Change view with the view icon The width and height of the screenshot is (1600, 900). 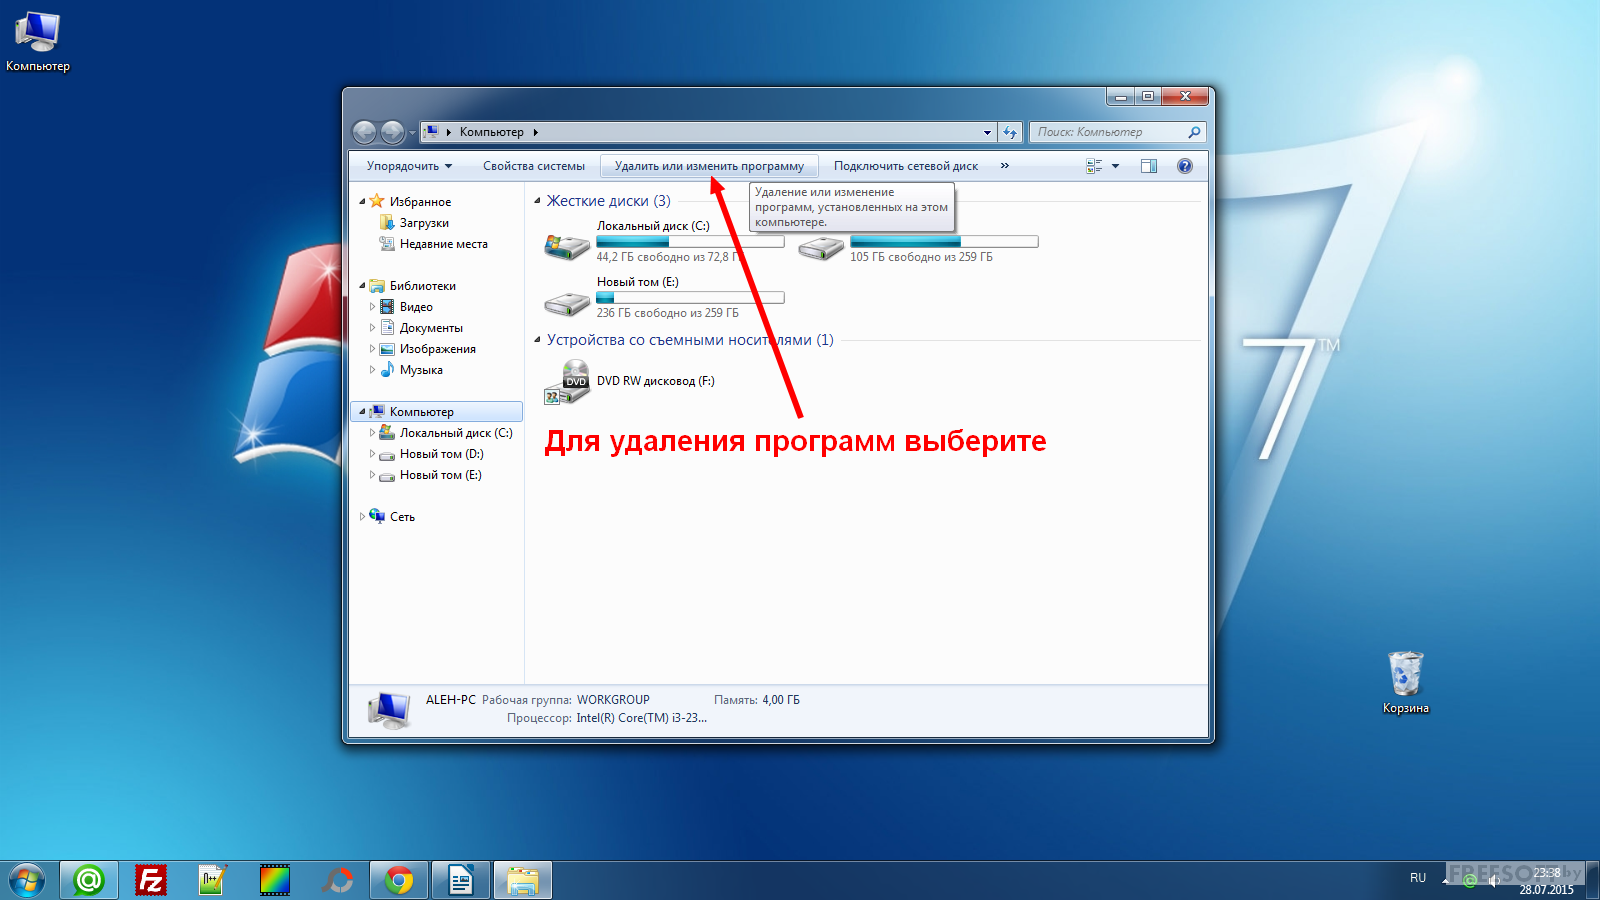coord(1094,166)
